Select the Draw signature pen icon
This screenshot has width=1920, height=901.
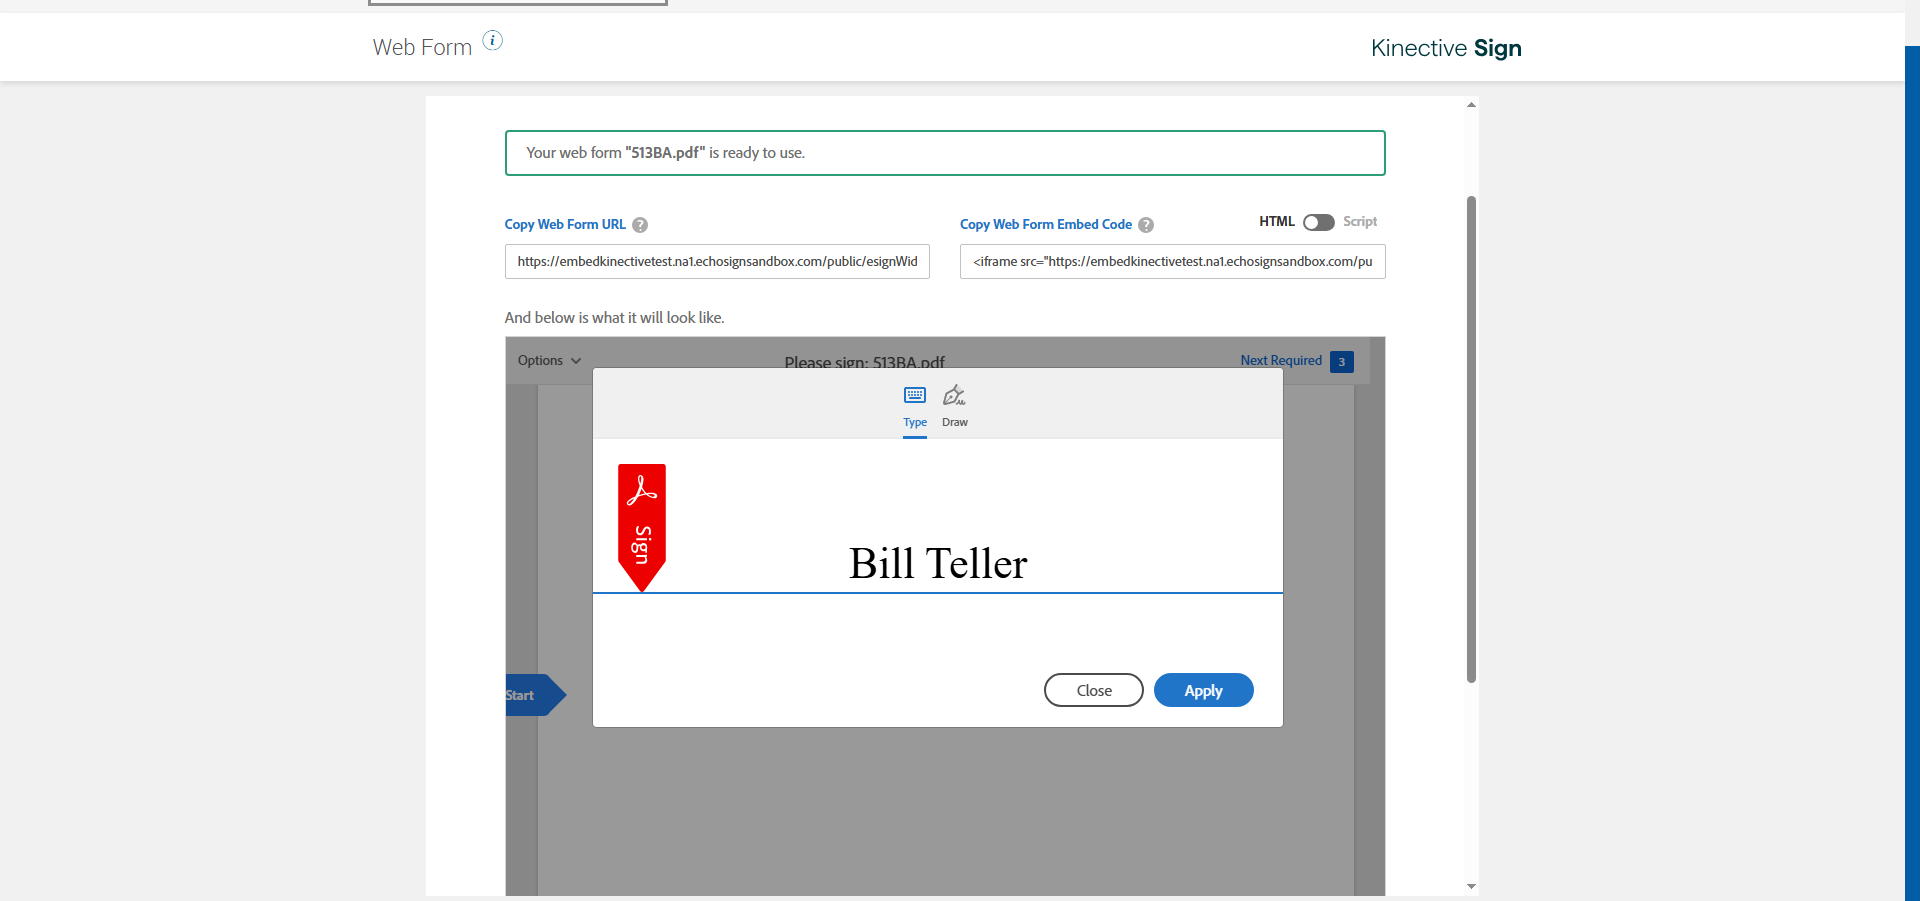pos(955,395)
